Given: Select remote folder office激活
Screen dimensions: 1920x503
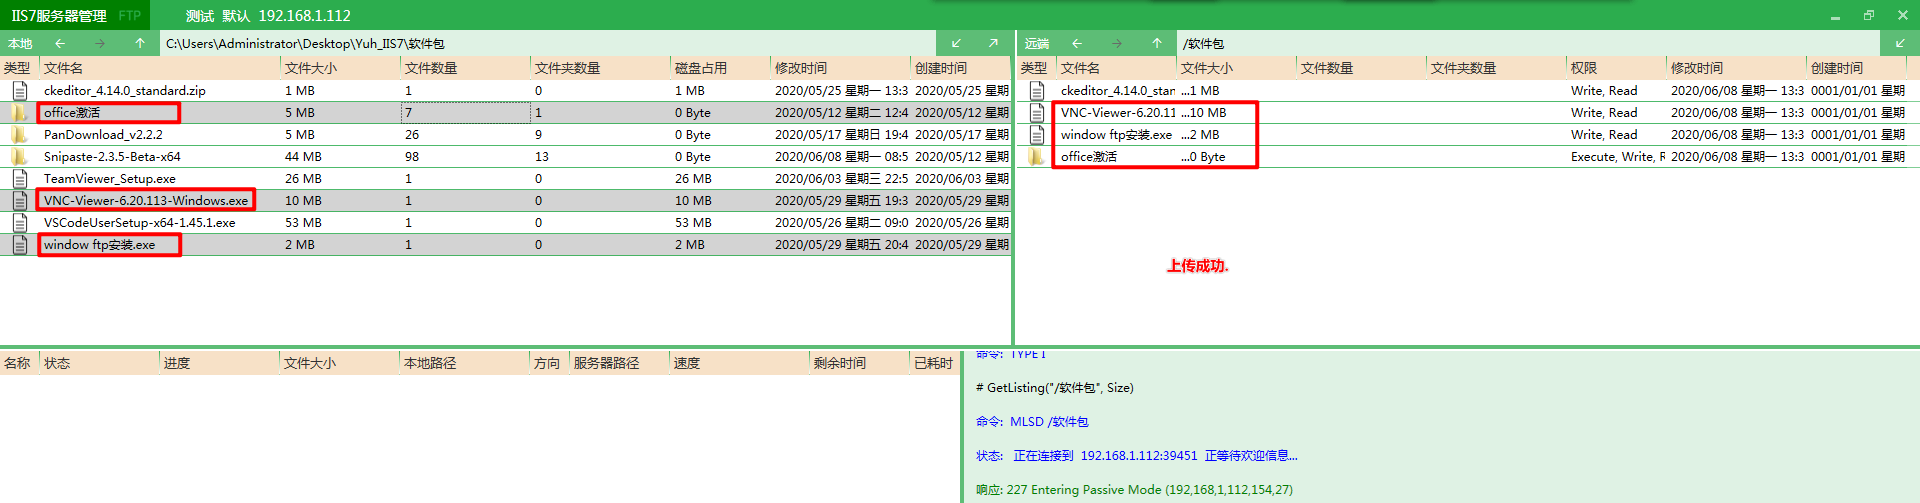Looking at the screenshot, I should pyautogui.click(x=1089, y=156).
